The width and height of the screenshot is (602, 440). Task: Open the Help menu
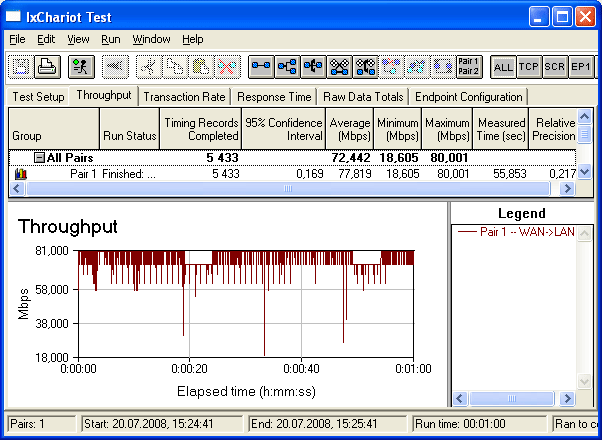(193, 39)
